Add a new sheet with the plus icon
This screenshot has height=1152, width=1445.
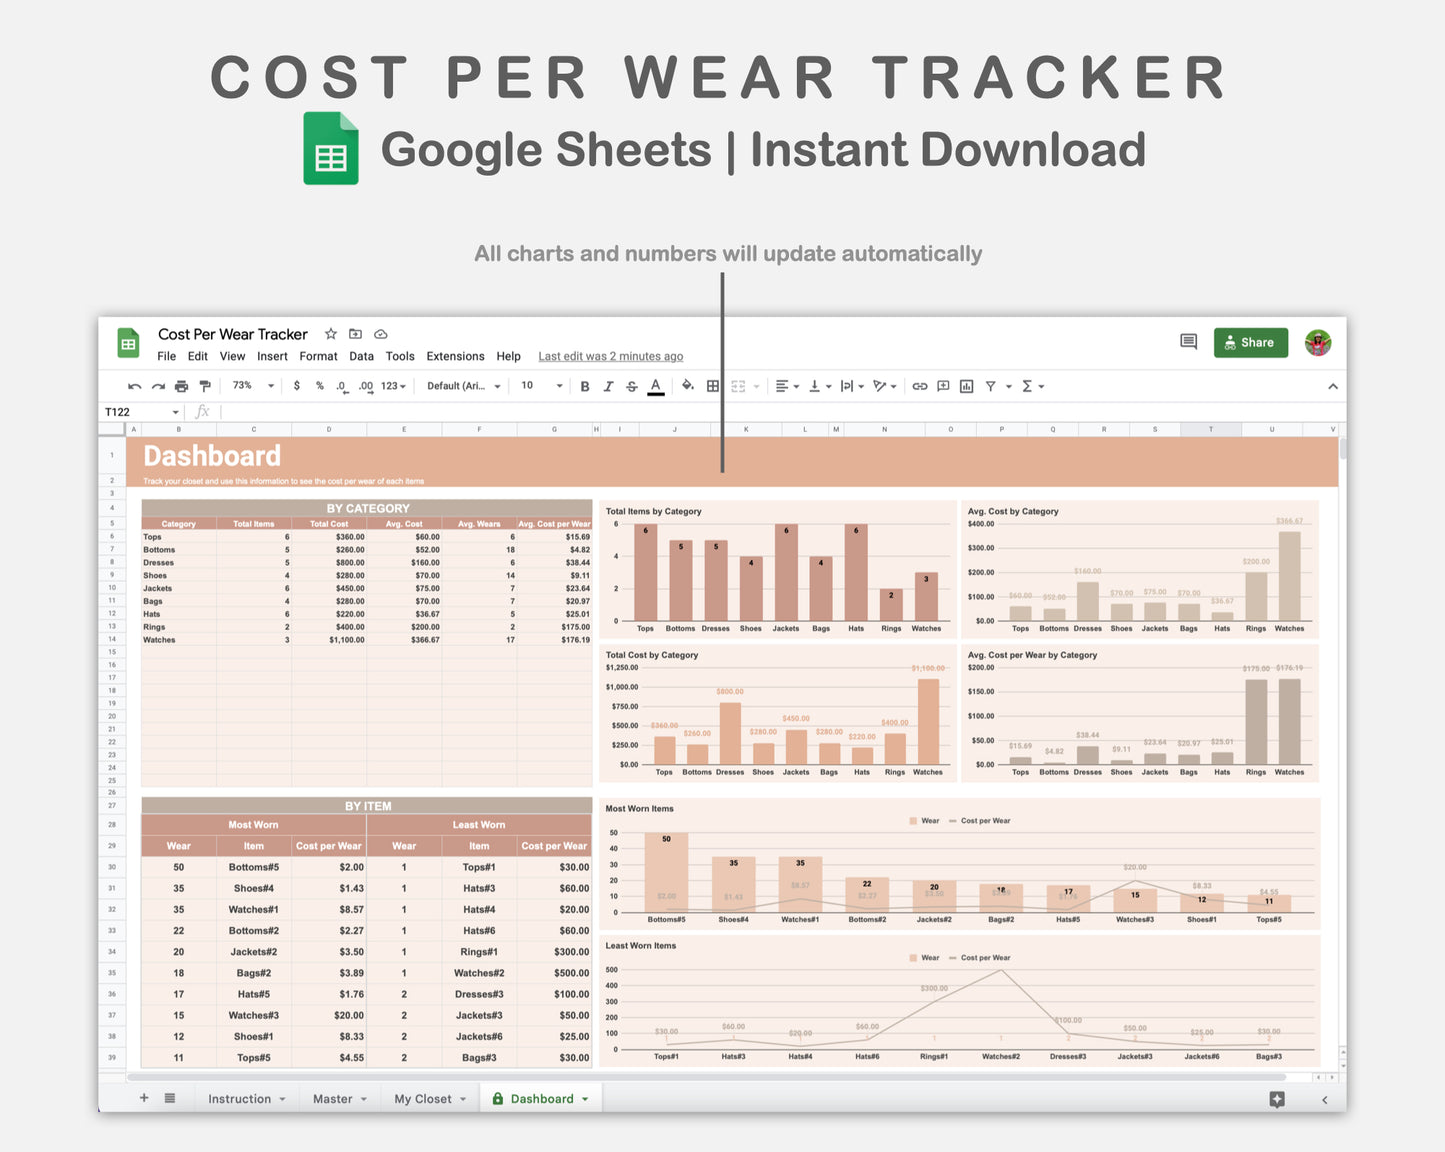pos(143,1098)
